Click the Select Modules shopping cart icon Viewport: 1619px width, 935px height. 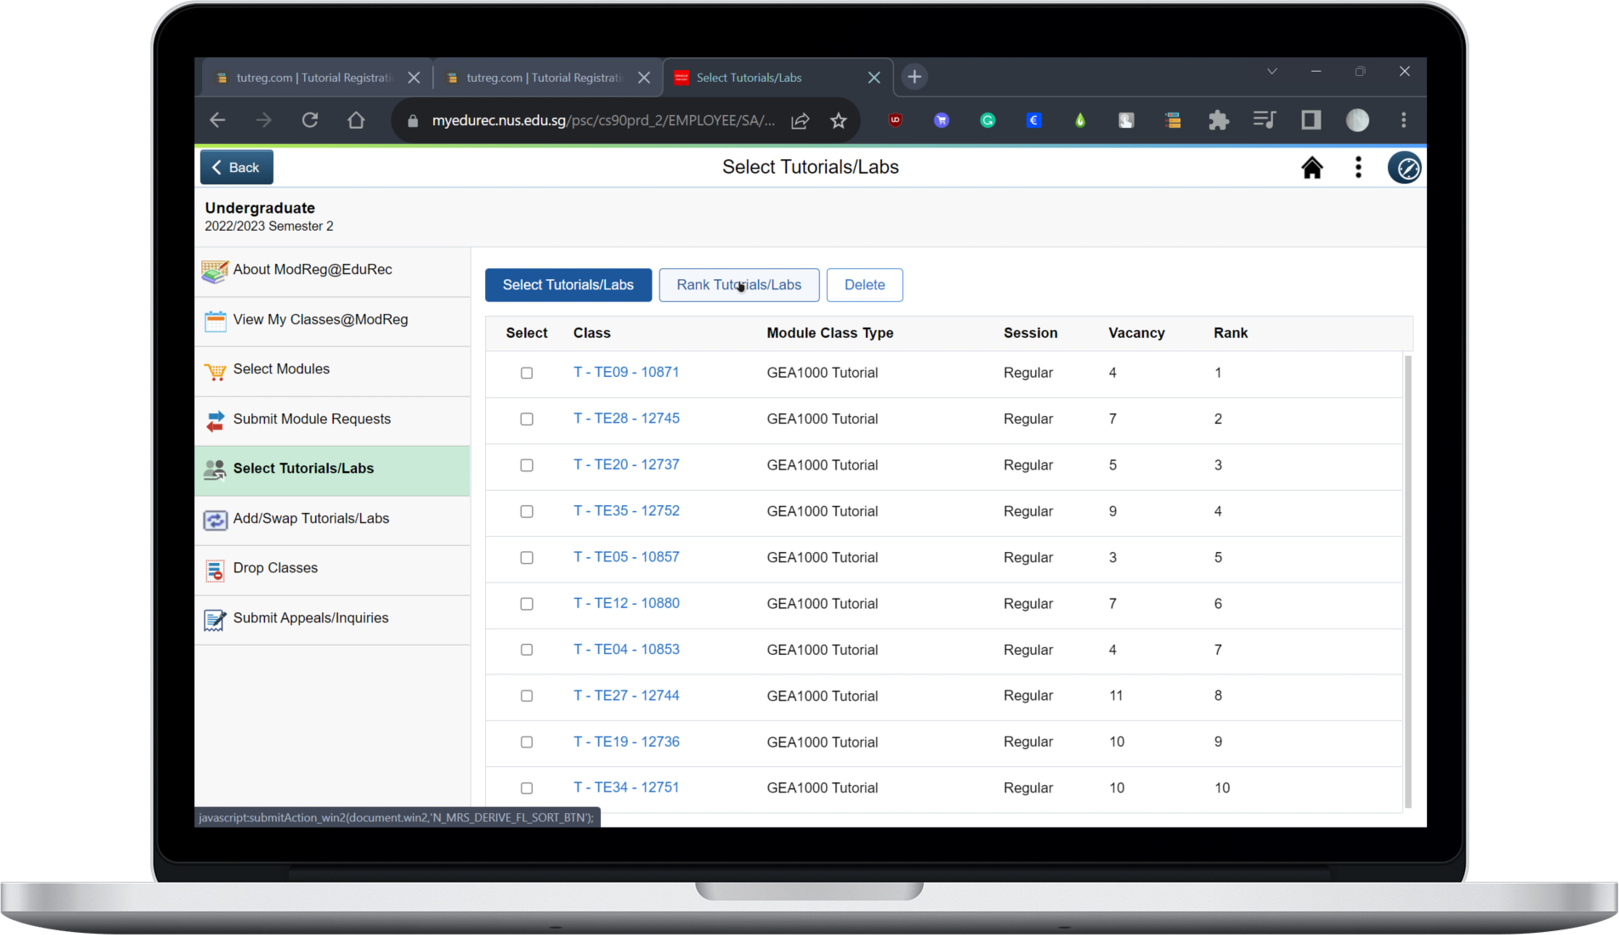tap(215, 371)
